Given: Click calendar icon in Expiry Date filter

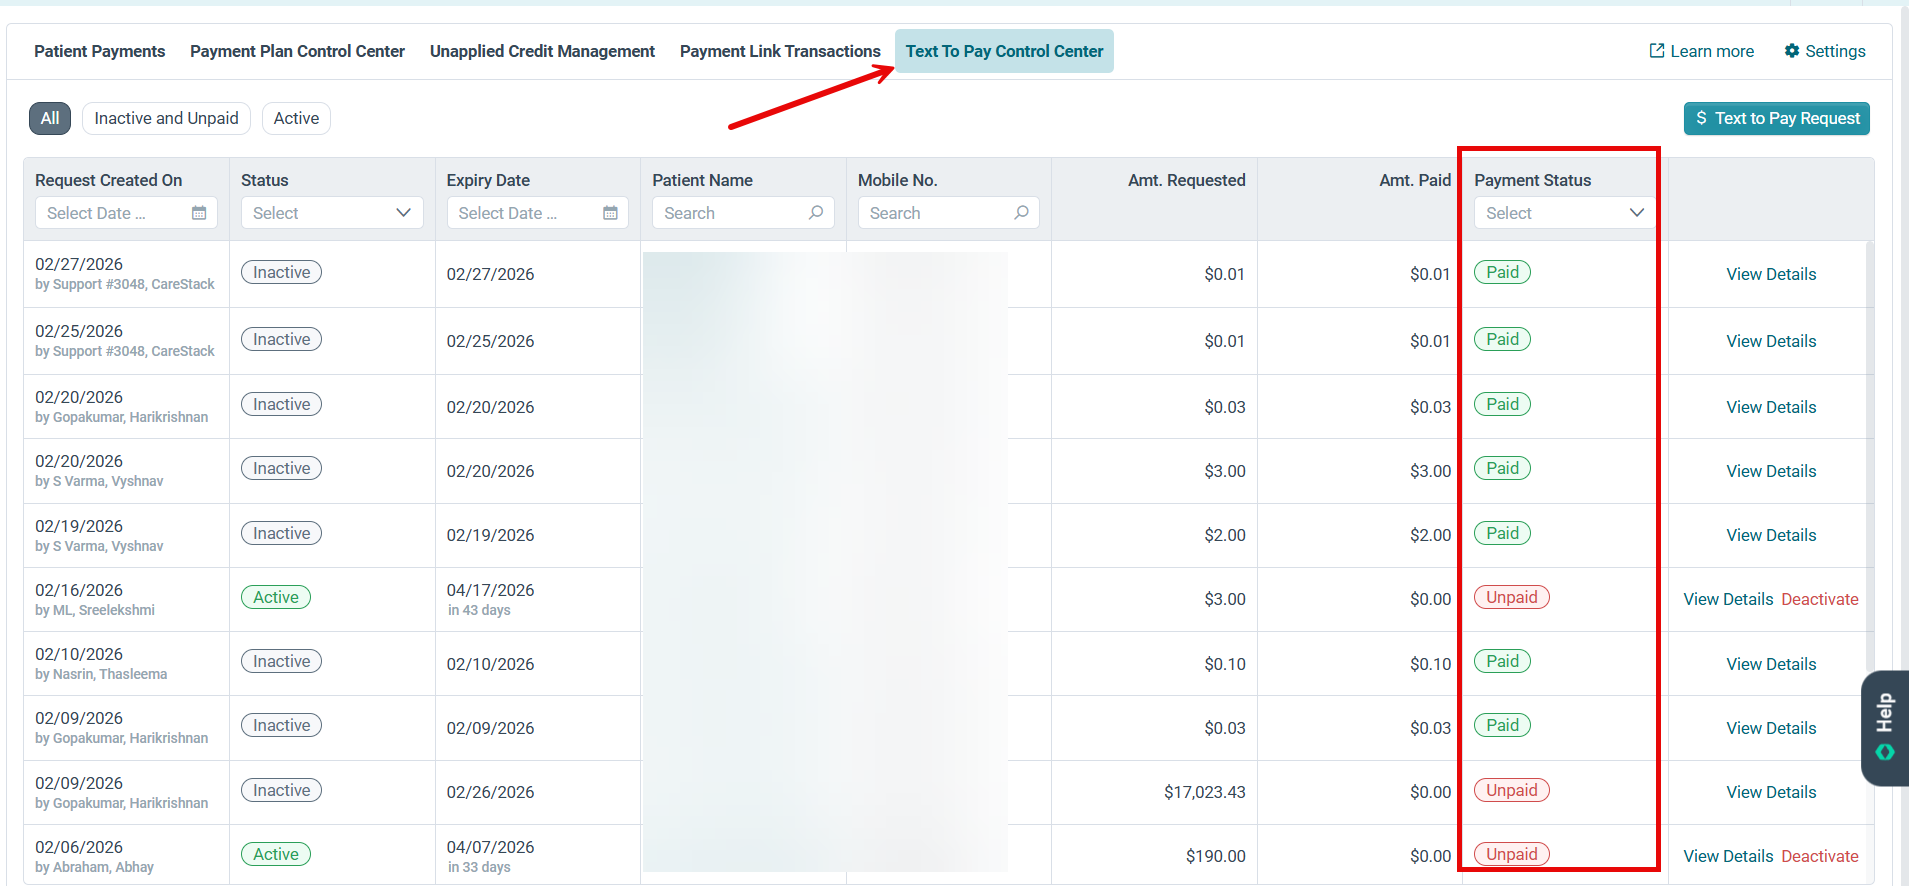Looking at the screenshot, I should [x=610, y=213].
